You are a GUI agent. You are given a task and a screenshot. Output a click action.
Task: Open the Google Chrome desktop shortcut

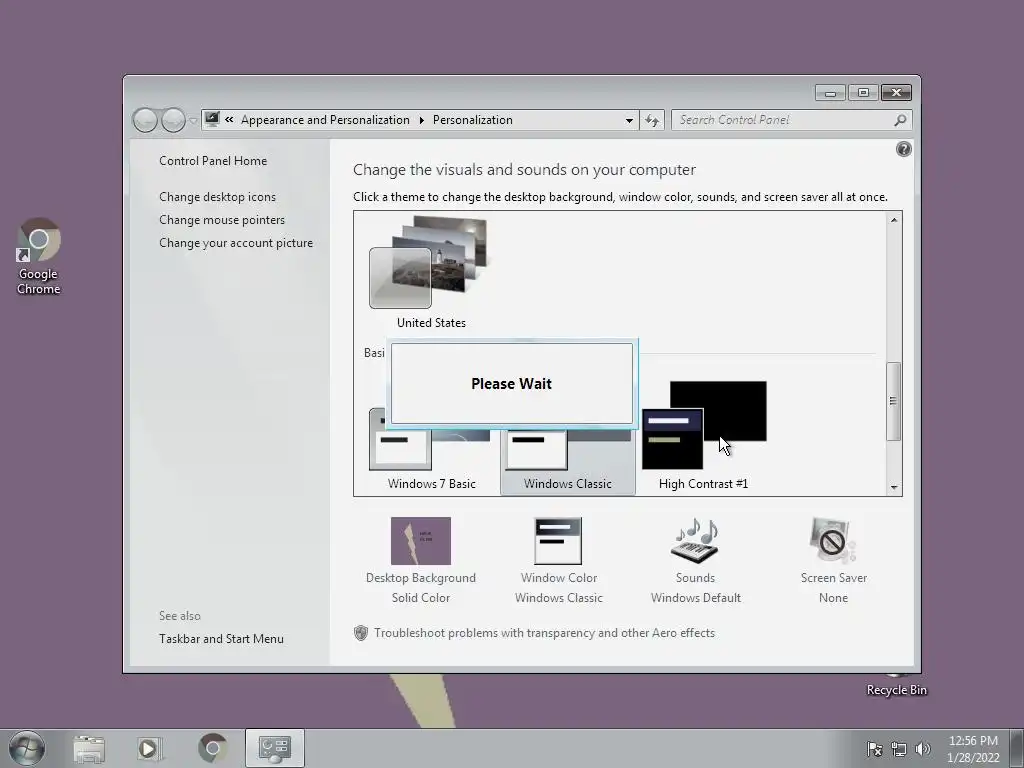pyautogui.click(x=39, y=257)
